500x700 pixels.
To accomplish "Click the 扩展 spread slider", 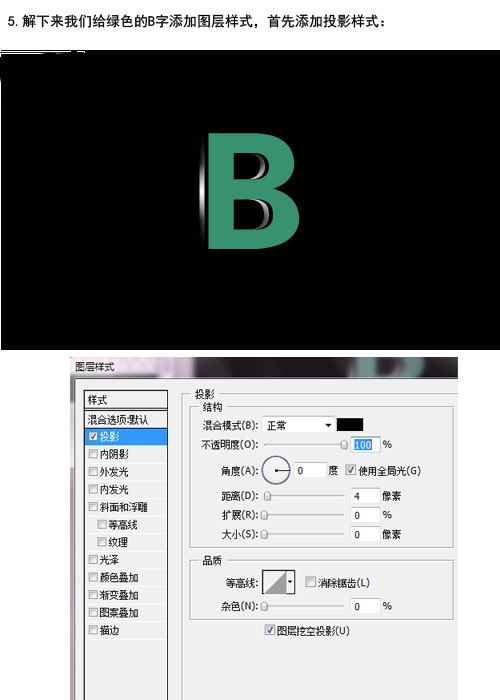I will click(304, 515).
